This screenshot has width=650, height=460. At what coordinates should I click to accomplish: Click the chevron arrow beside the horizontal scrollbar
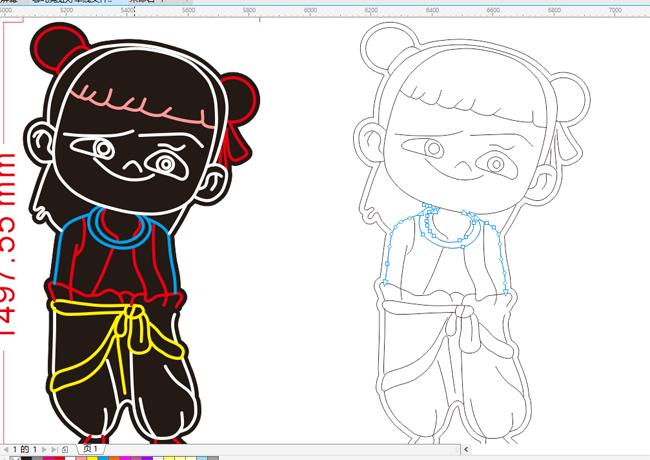click(466, 449)
